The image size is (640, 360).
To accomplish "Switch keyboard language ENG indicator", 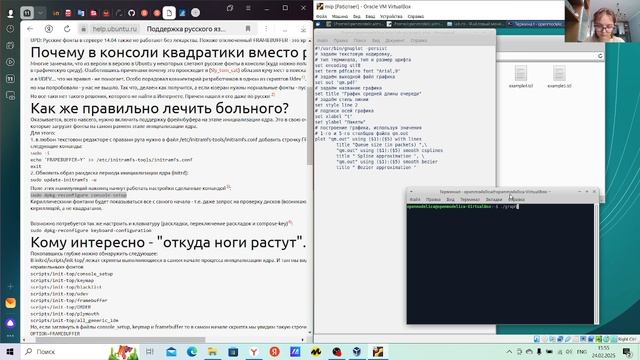I will point(582,352).
